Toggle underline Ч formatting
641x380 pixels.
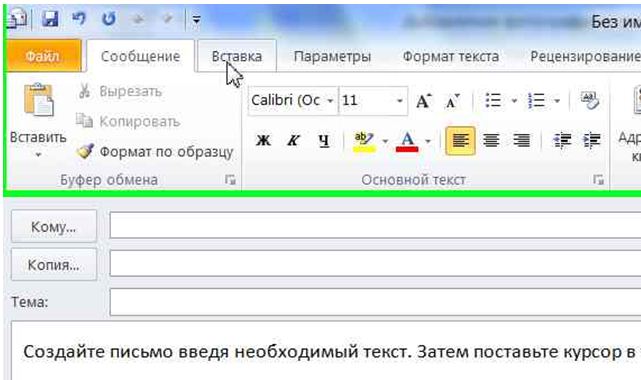point(324,141)
